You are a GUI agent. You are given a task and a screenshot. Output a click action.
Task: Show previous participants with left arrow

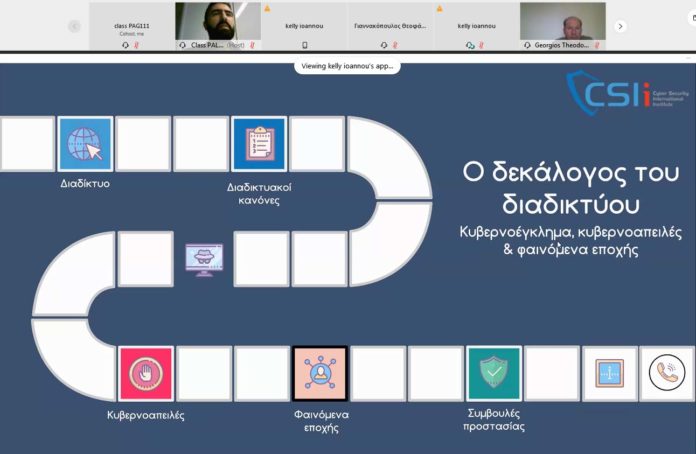(x=74, y=26)
